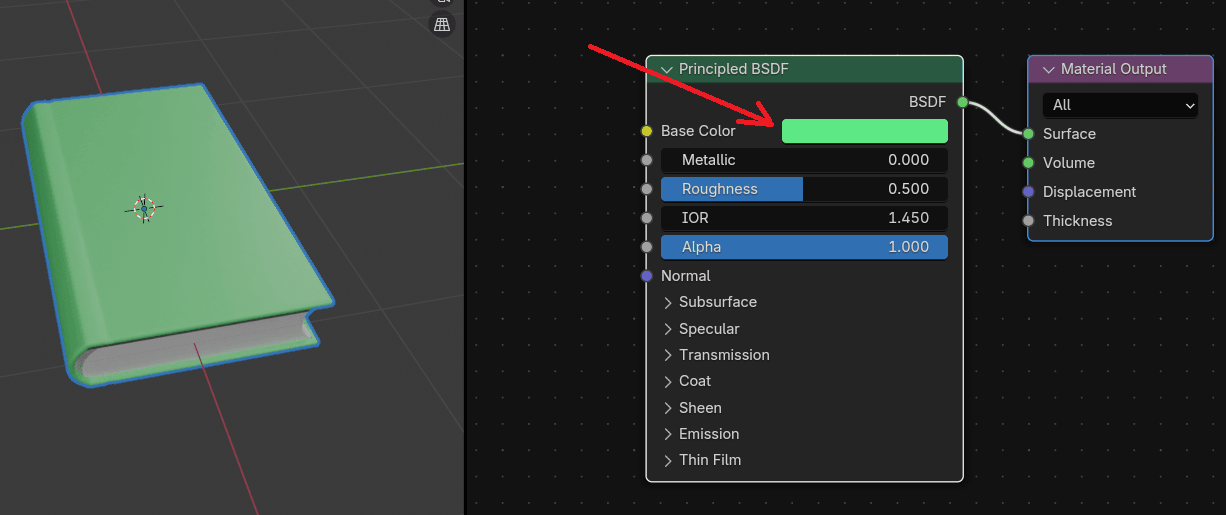Click the green BSDF output socket

tap(962, 102)
